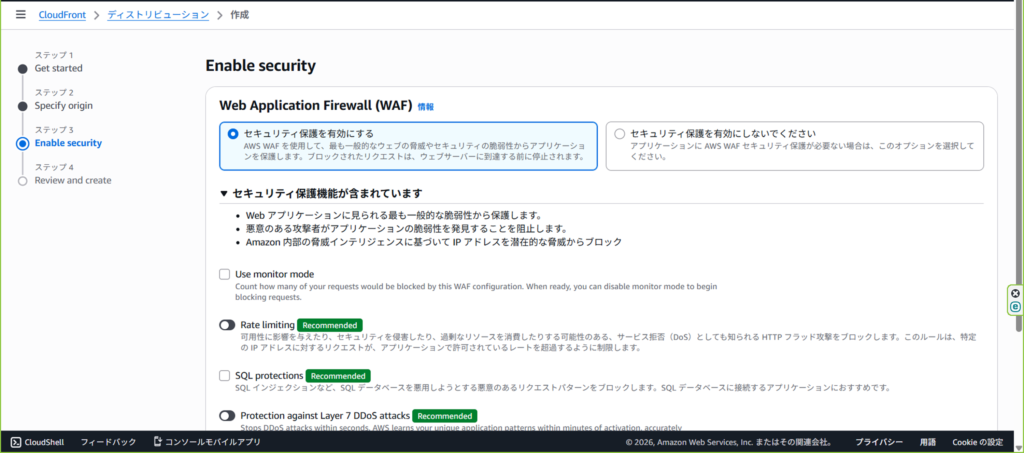Check the SQL protections checkbox
The image size is (1024, 453).
pos(225,376)
